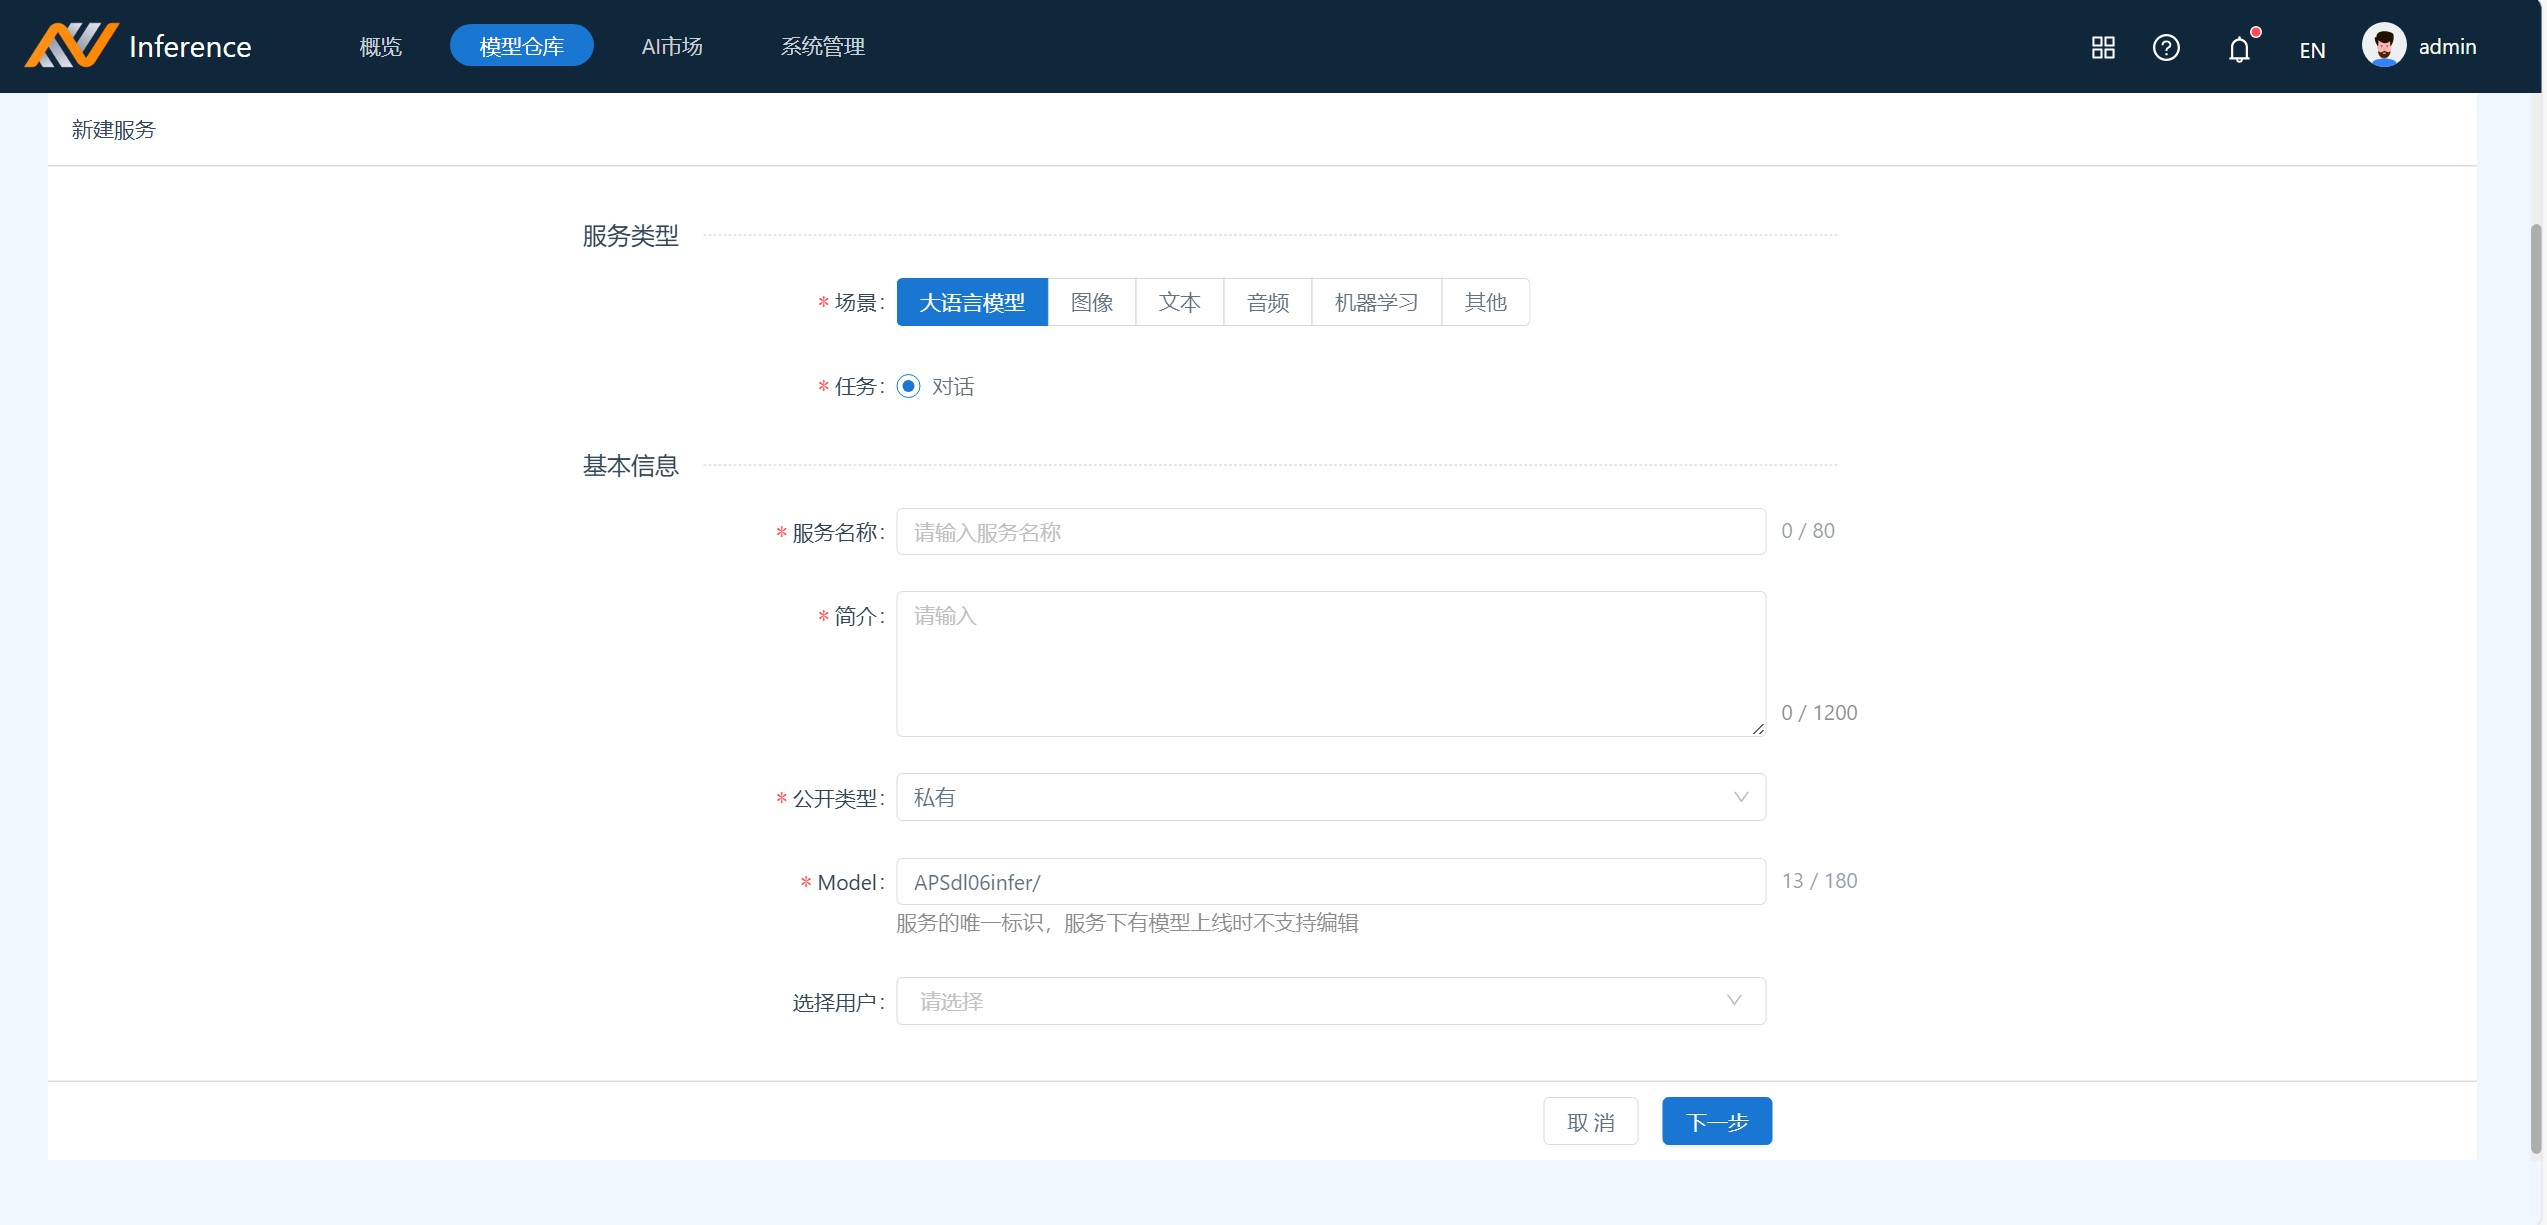Focus the 服务名称 input field
The height and width of the screenshot is (1225, 2547).
(x=1330, y=532)
